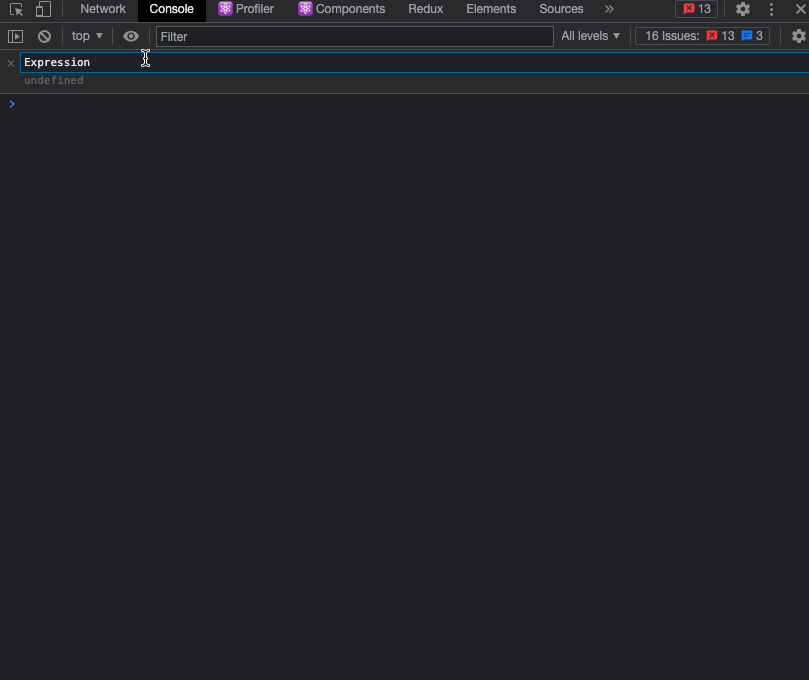Click the secondary settings gear on the filter bar
The image size is (809, 680).
coord(799,35)
